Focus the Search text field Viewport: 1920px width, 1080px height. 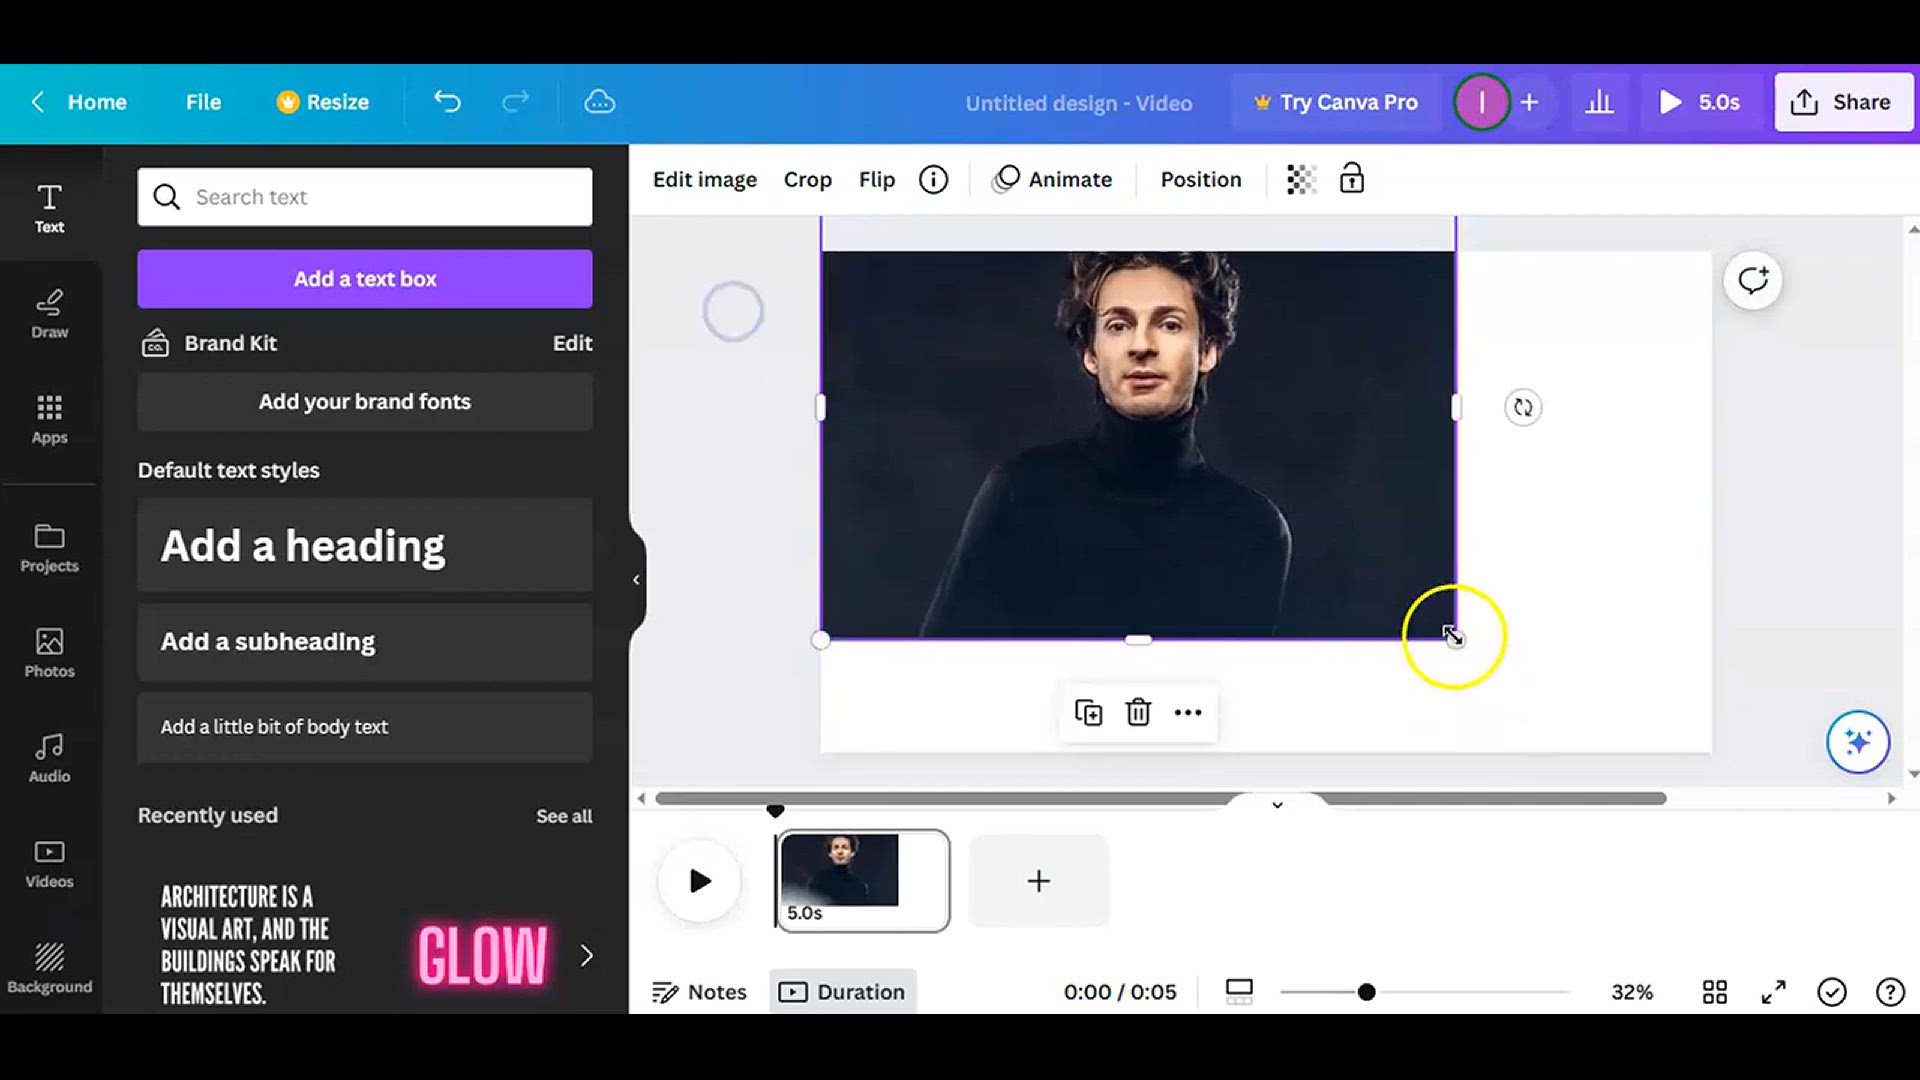click(365, 197)
